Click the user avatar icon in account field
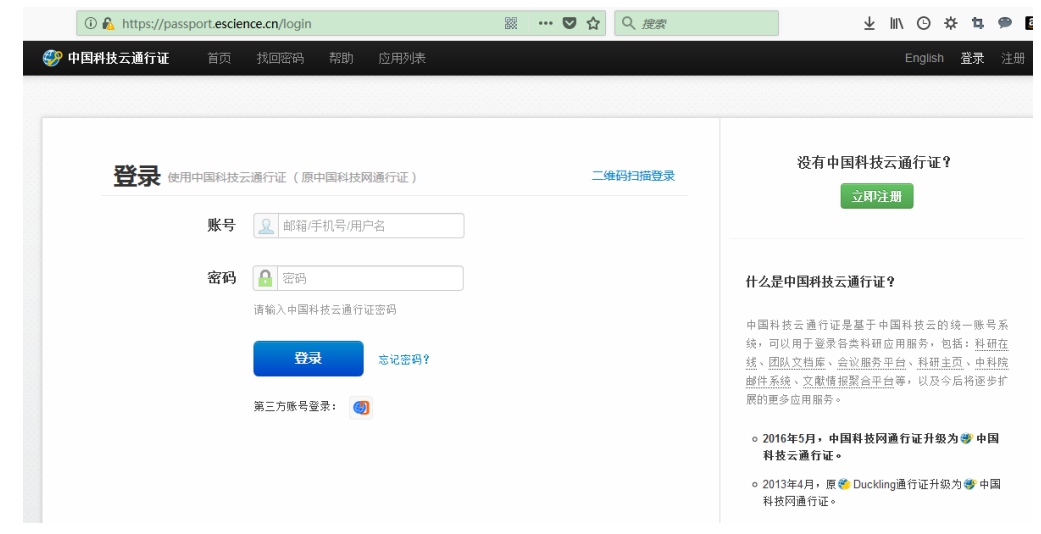 pos(266,226)
